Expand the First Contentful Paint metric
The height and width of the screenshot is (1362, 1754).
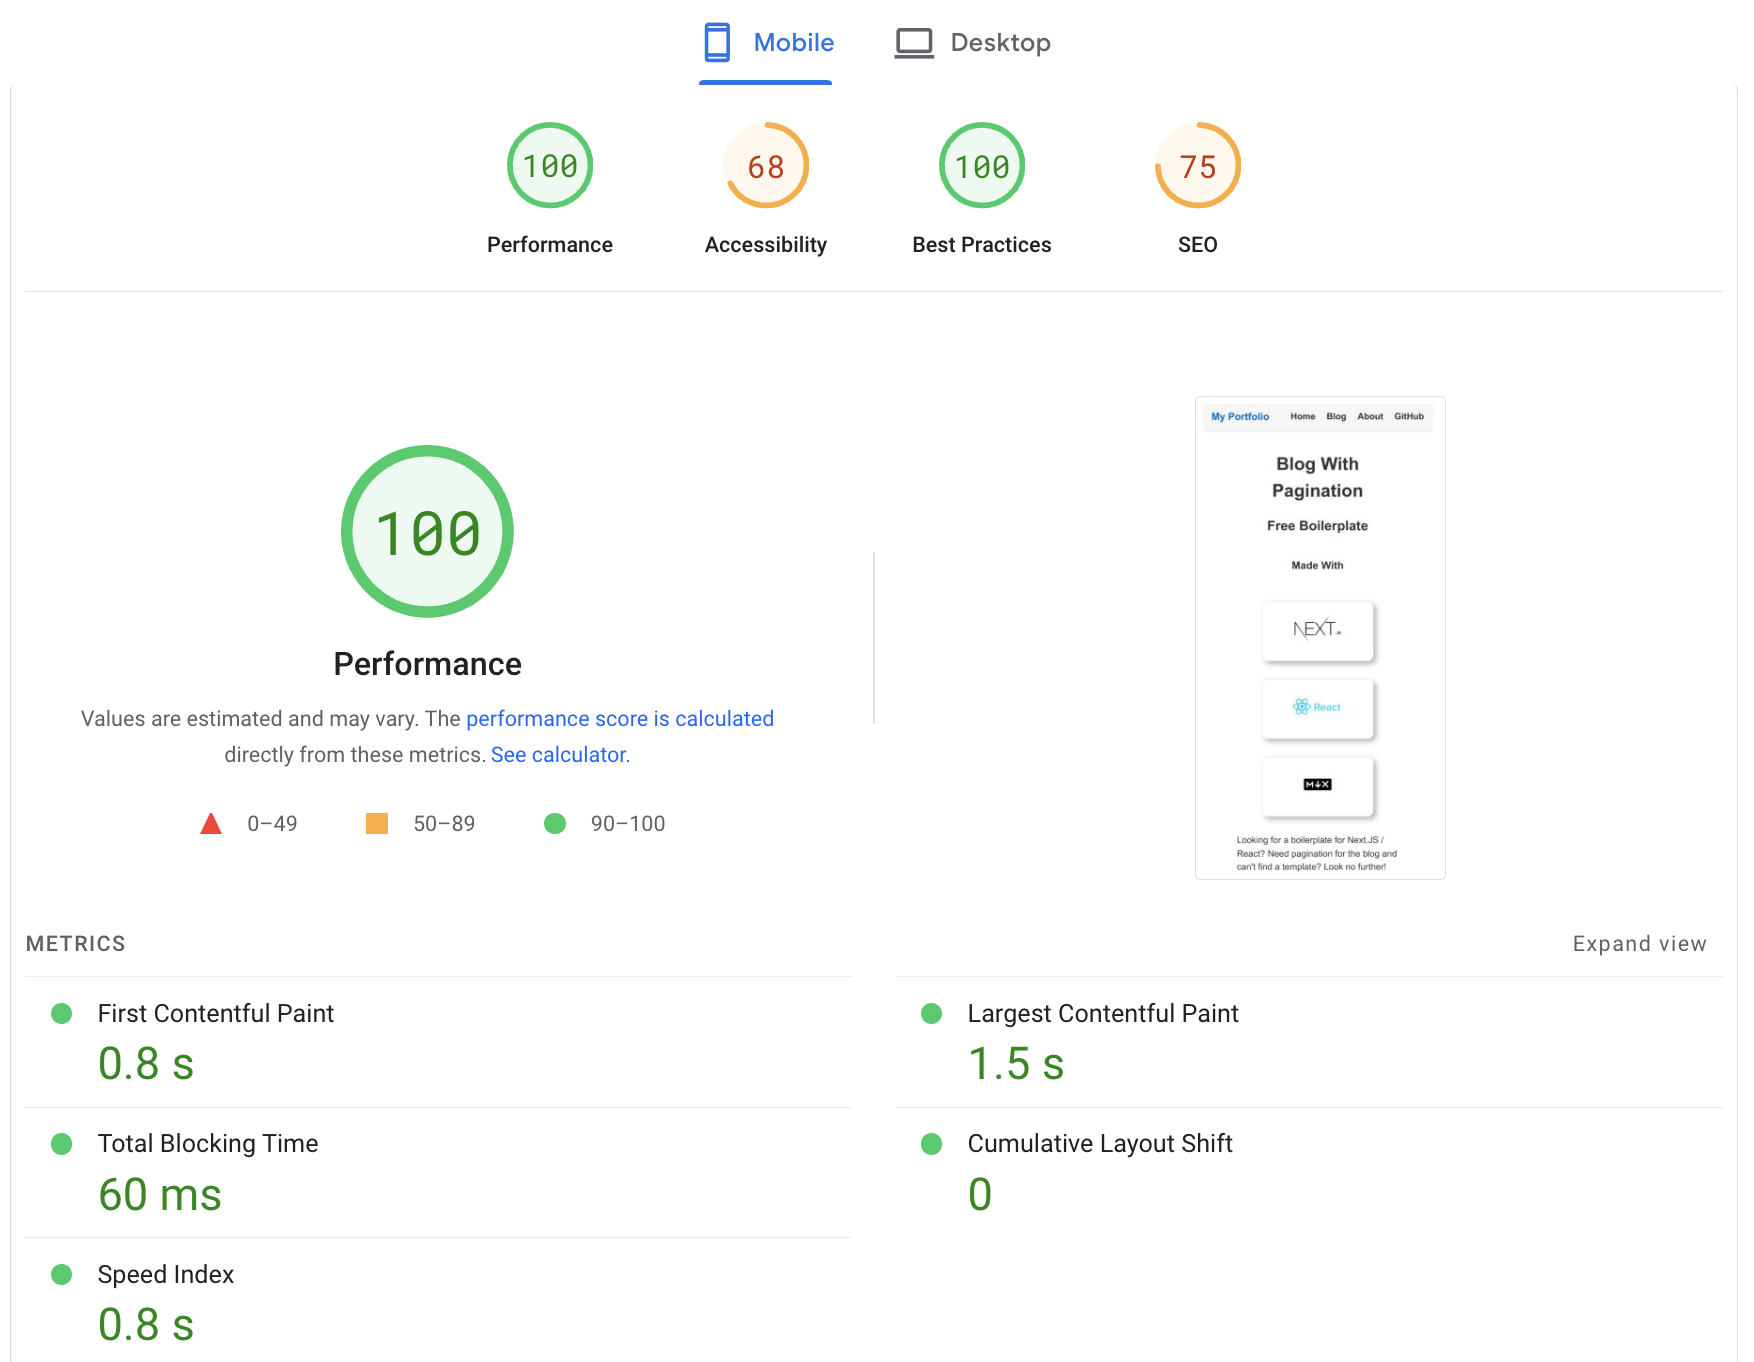click(215, 1014)
